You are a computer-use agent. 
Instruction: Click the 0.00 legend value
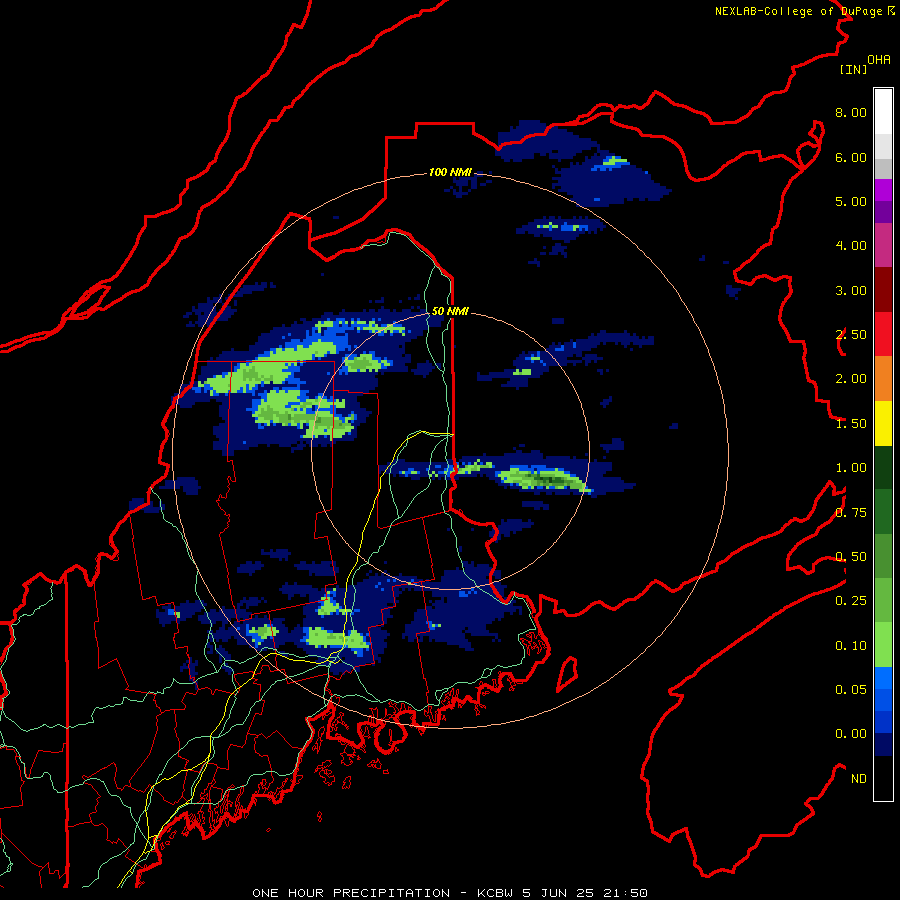851,734
